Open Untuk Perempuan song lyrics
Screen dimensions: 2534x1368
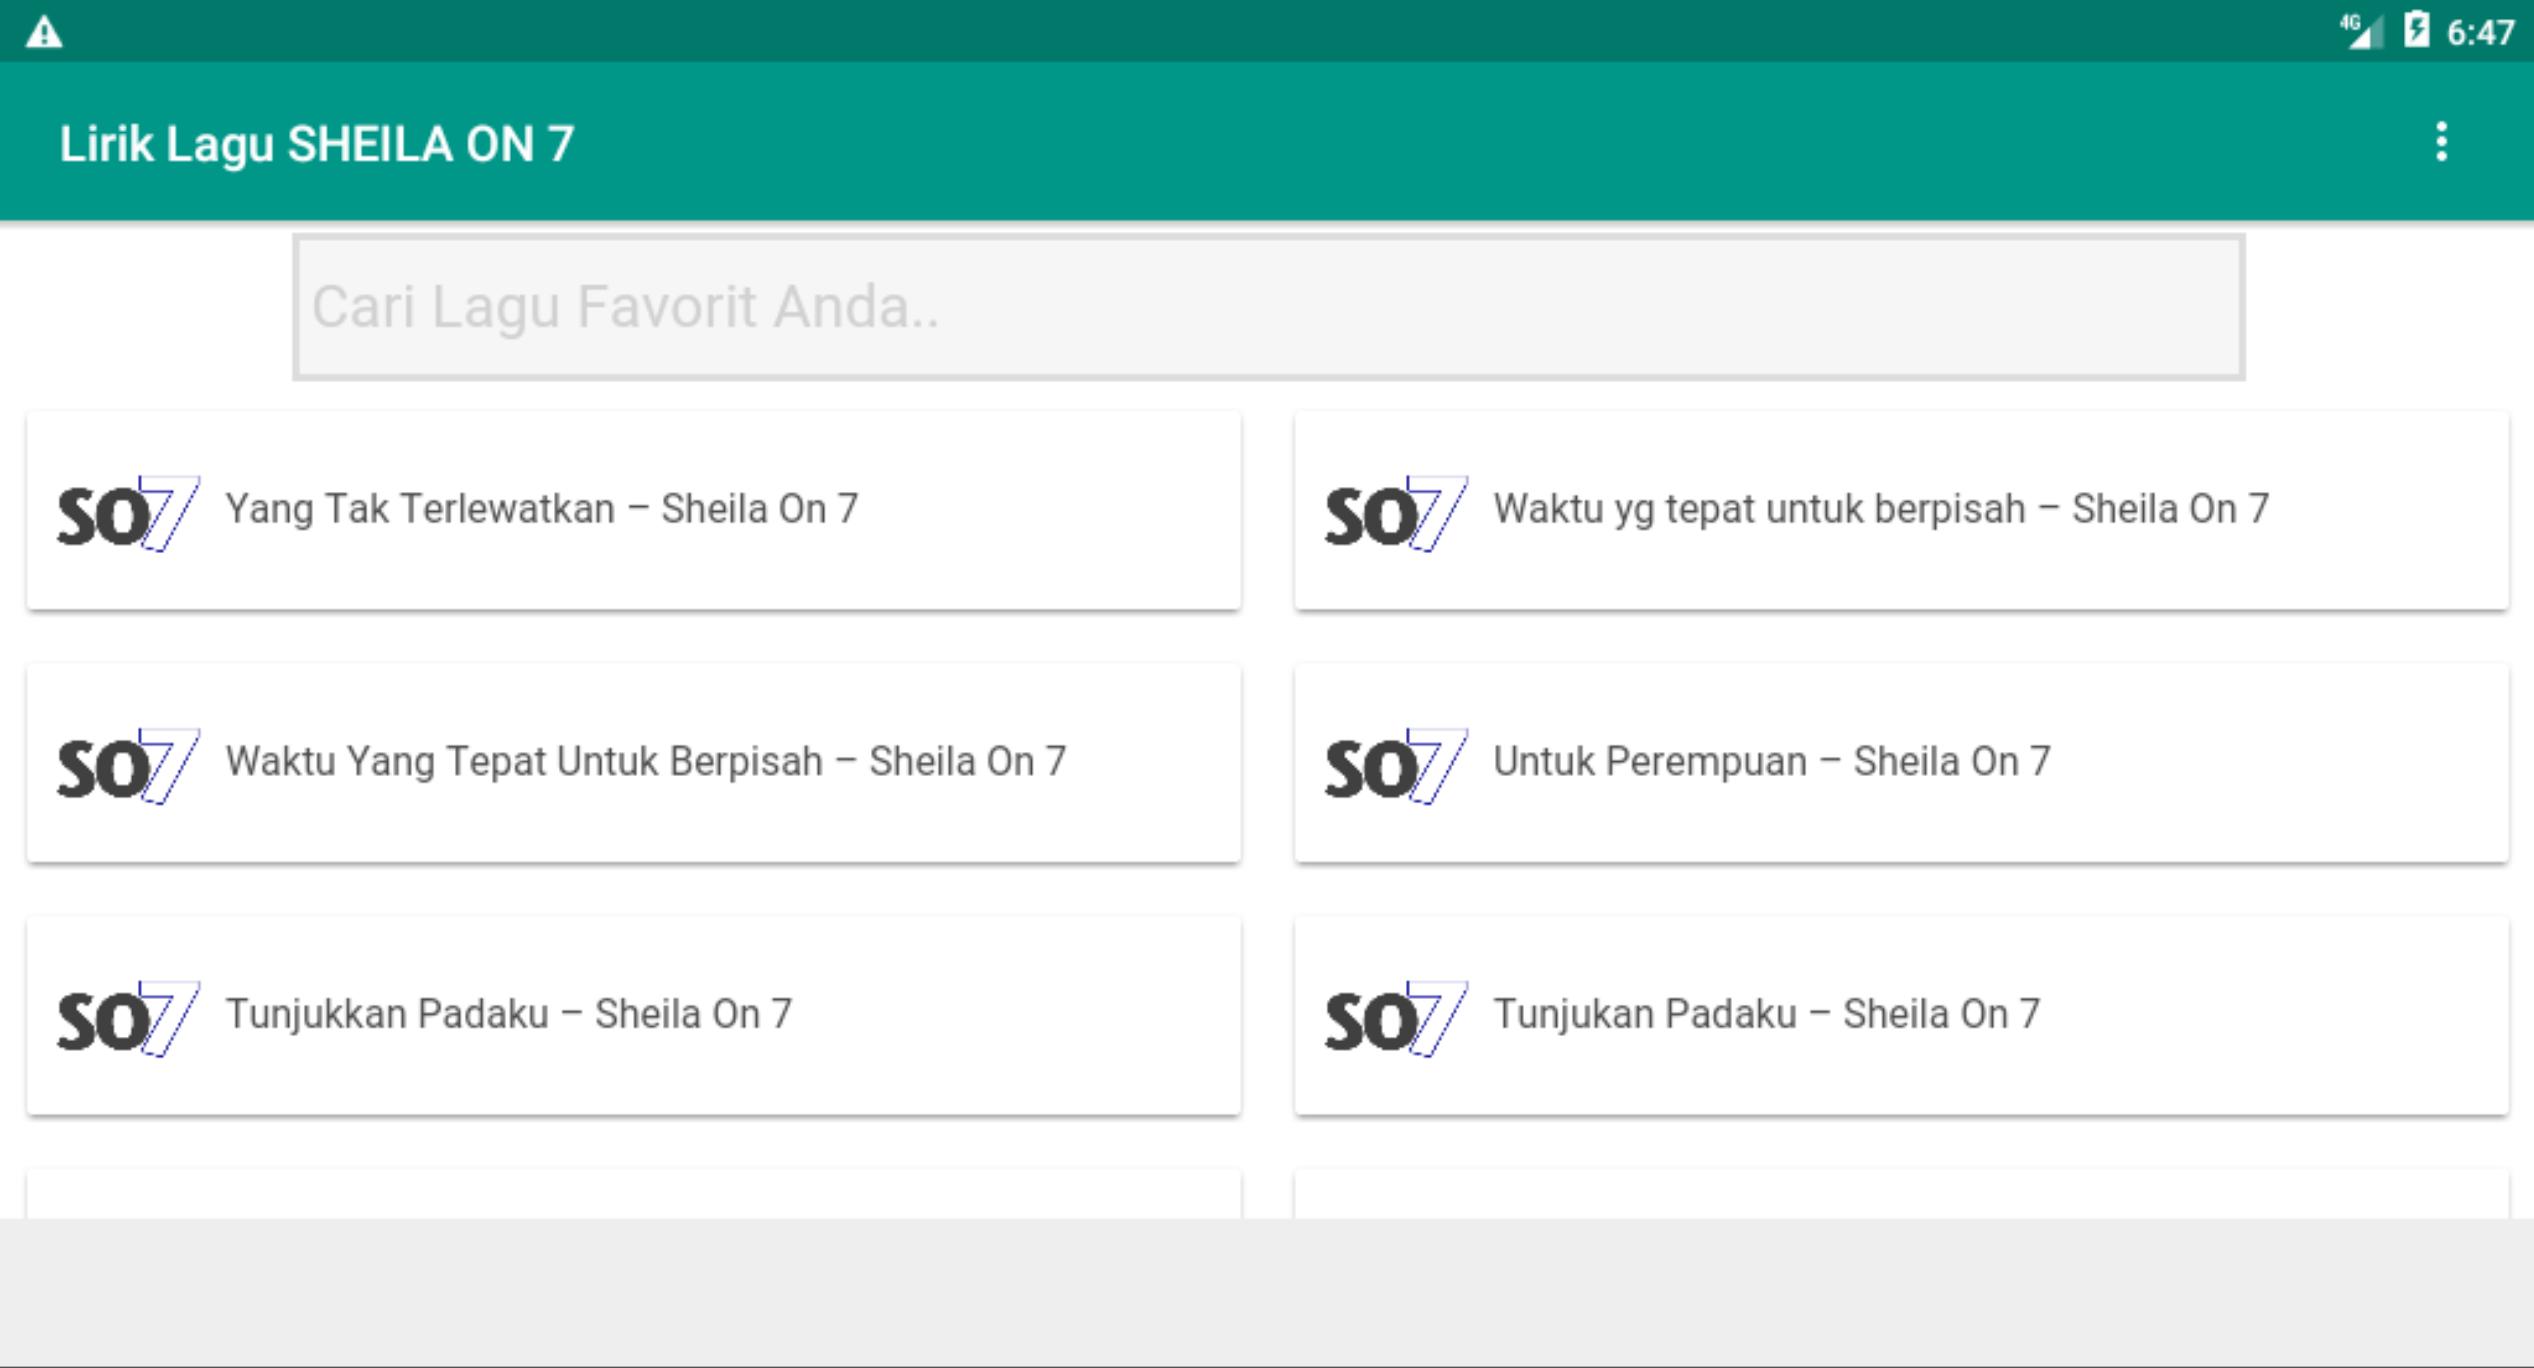[1901, 763]
